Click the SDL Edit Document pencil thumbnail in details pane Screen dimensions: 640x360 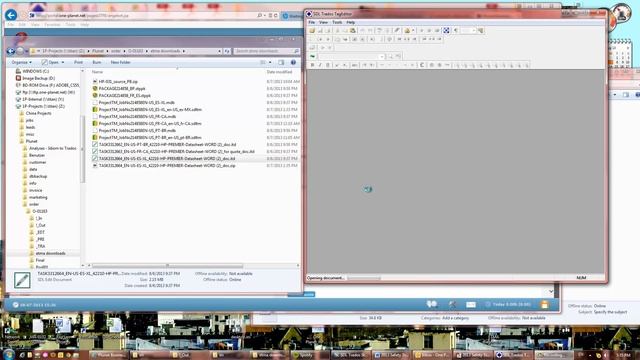pos(22,280)
